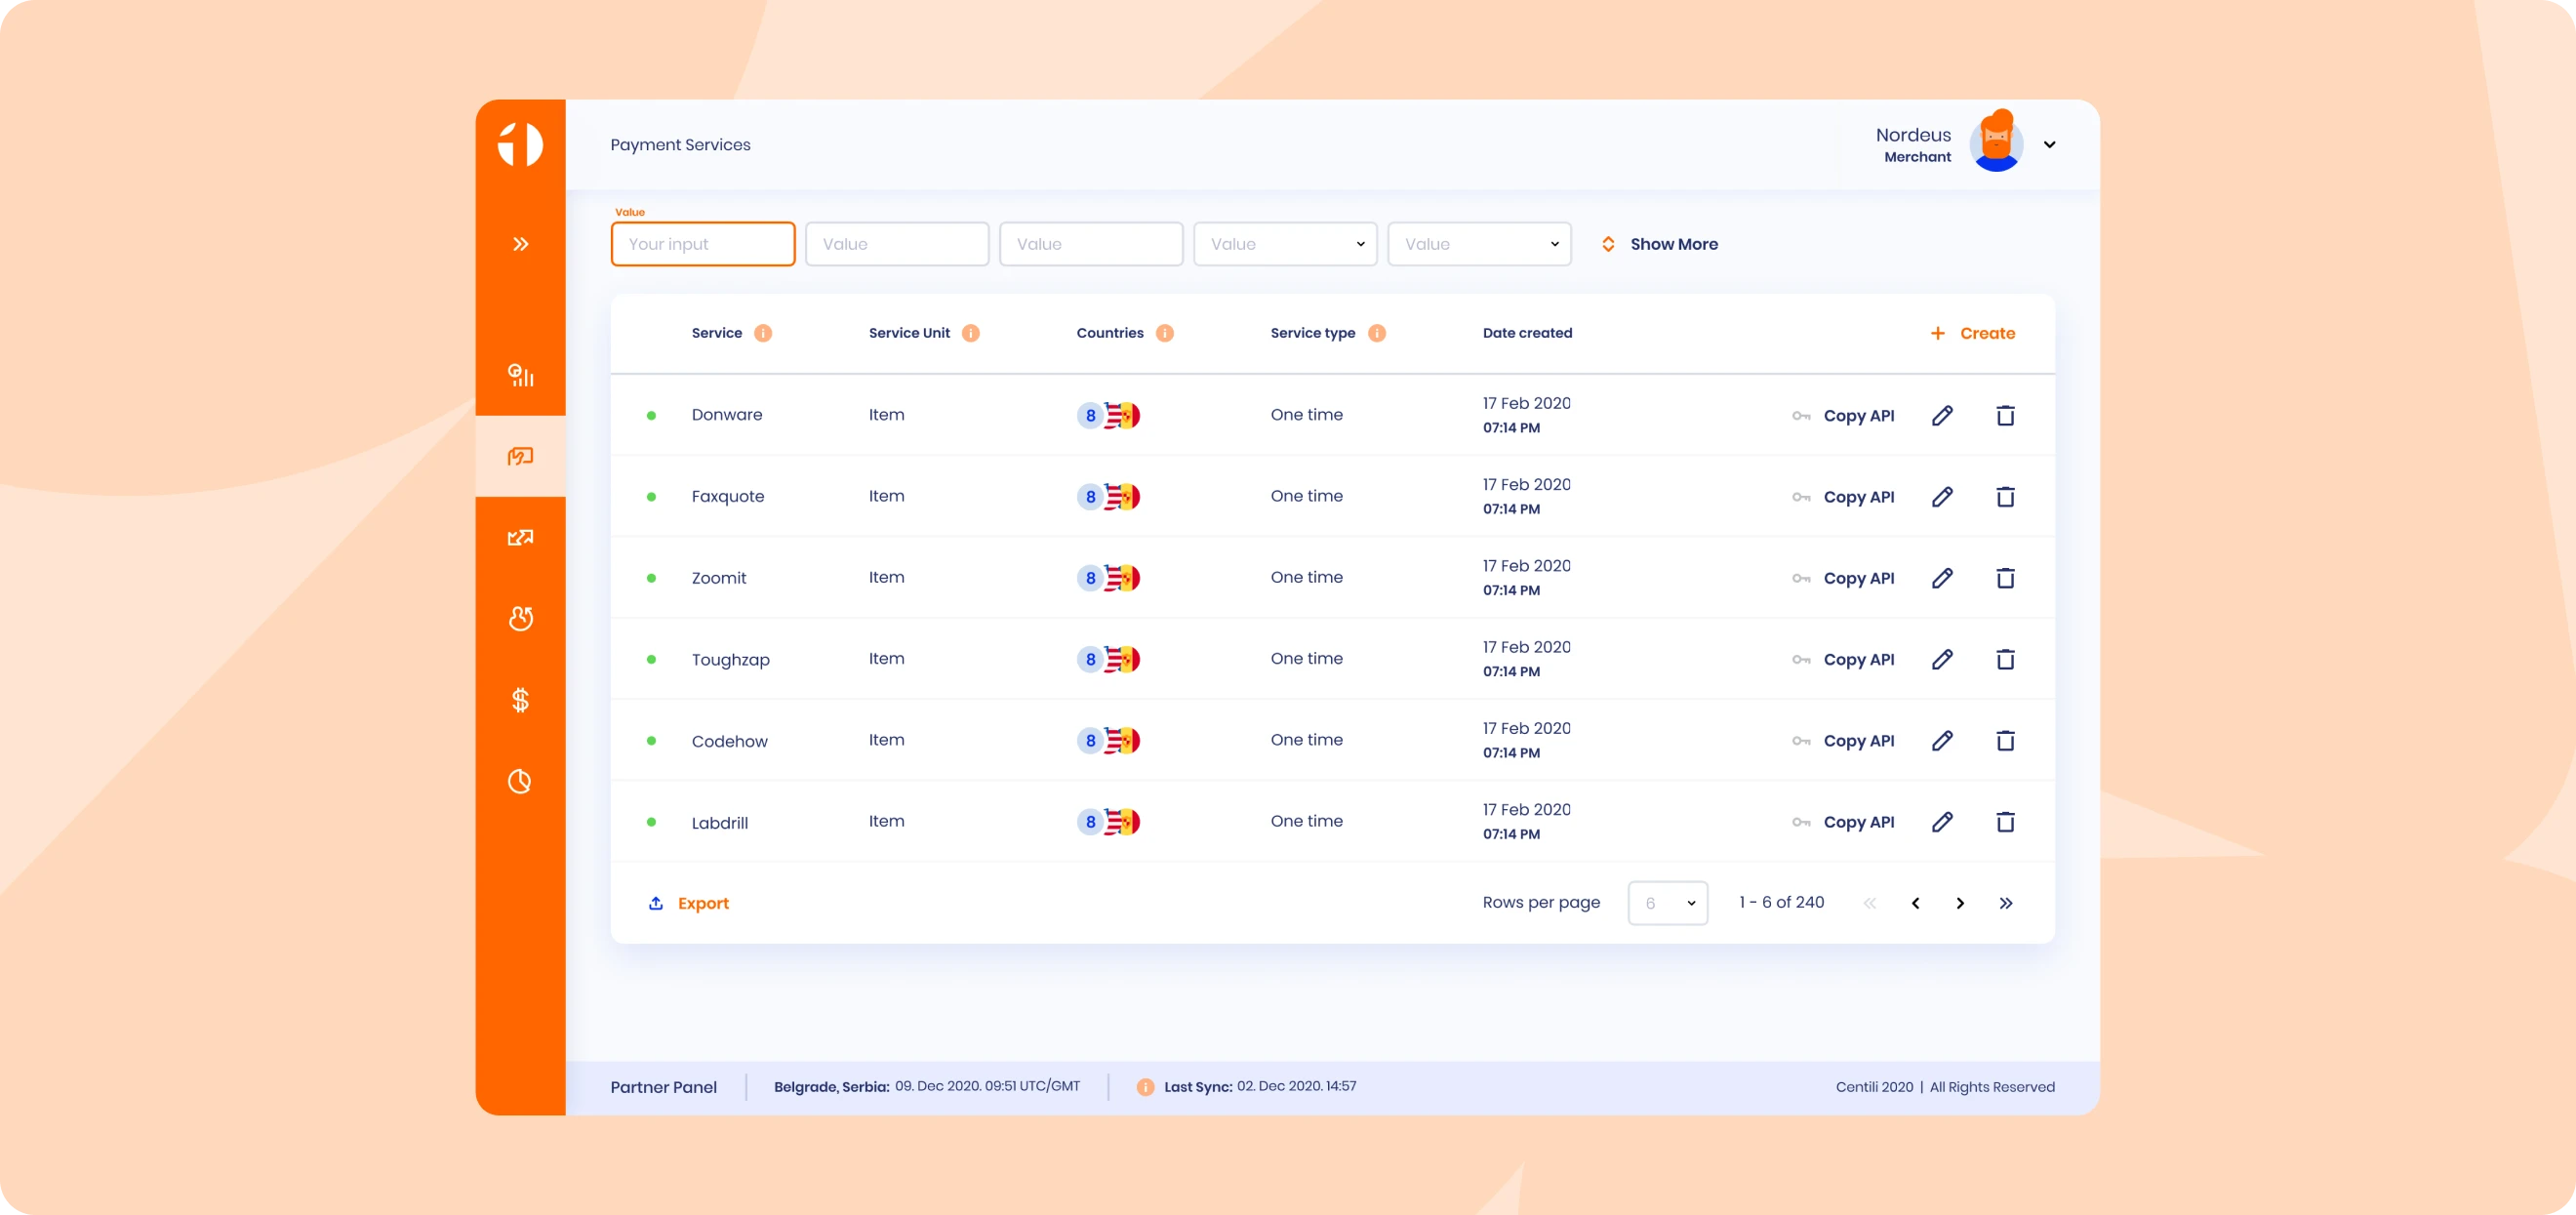The width and height of the screenshot is (2576, 1215).
Task: Click the Create button
Action: [1972, 333]
